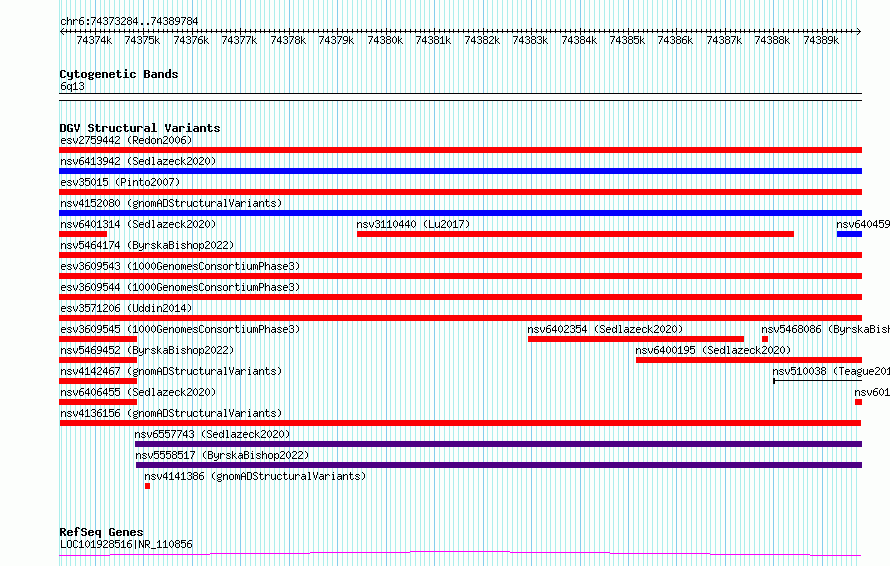Select the short red bar under esv3609545

(98, 339)
